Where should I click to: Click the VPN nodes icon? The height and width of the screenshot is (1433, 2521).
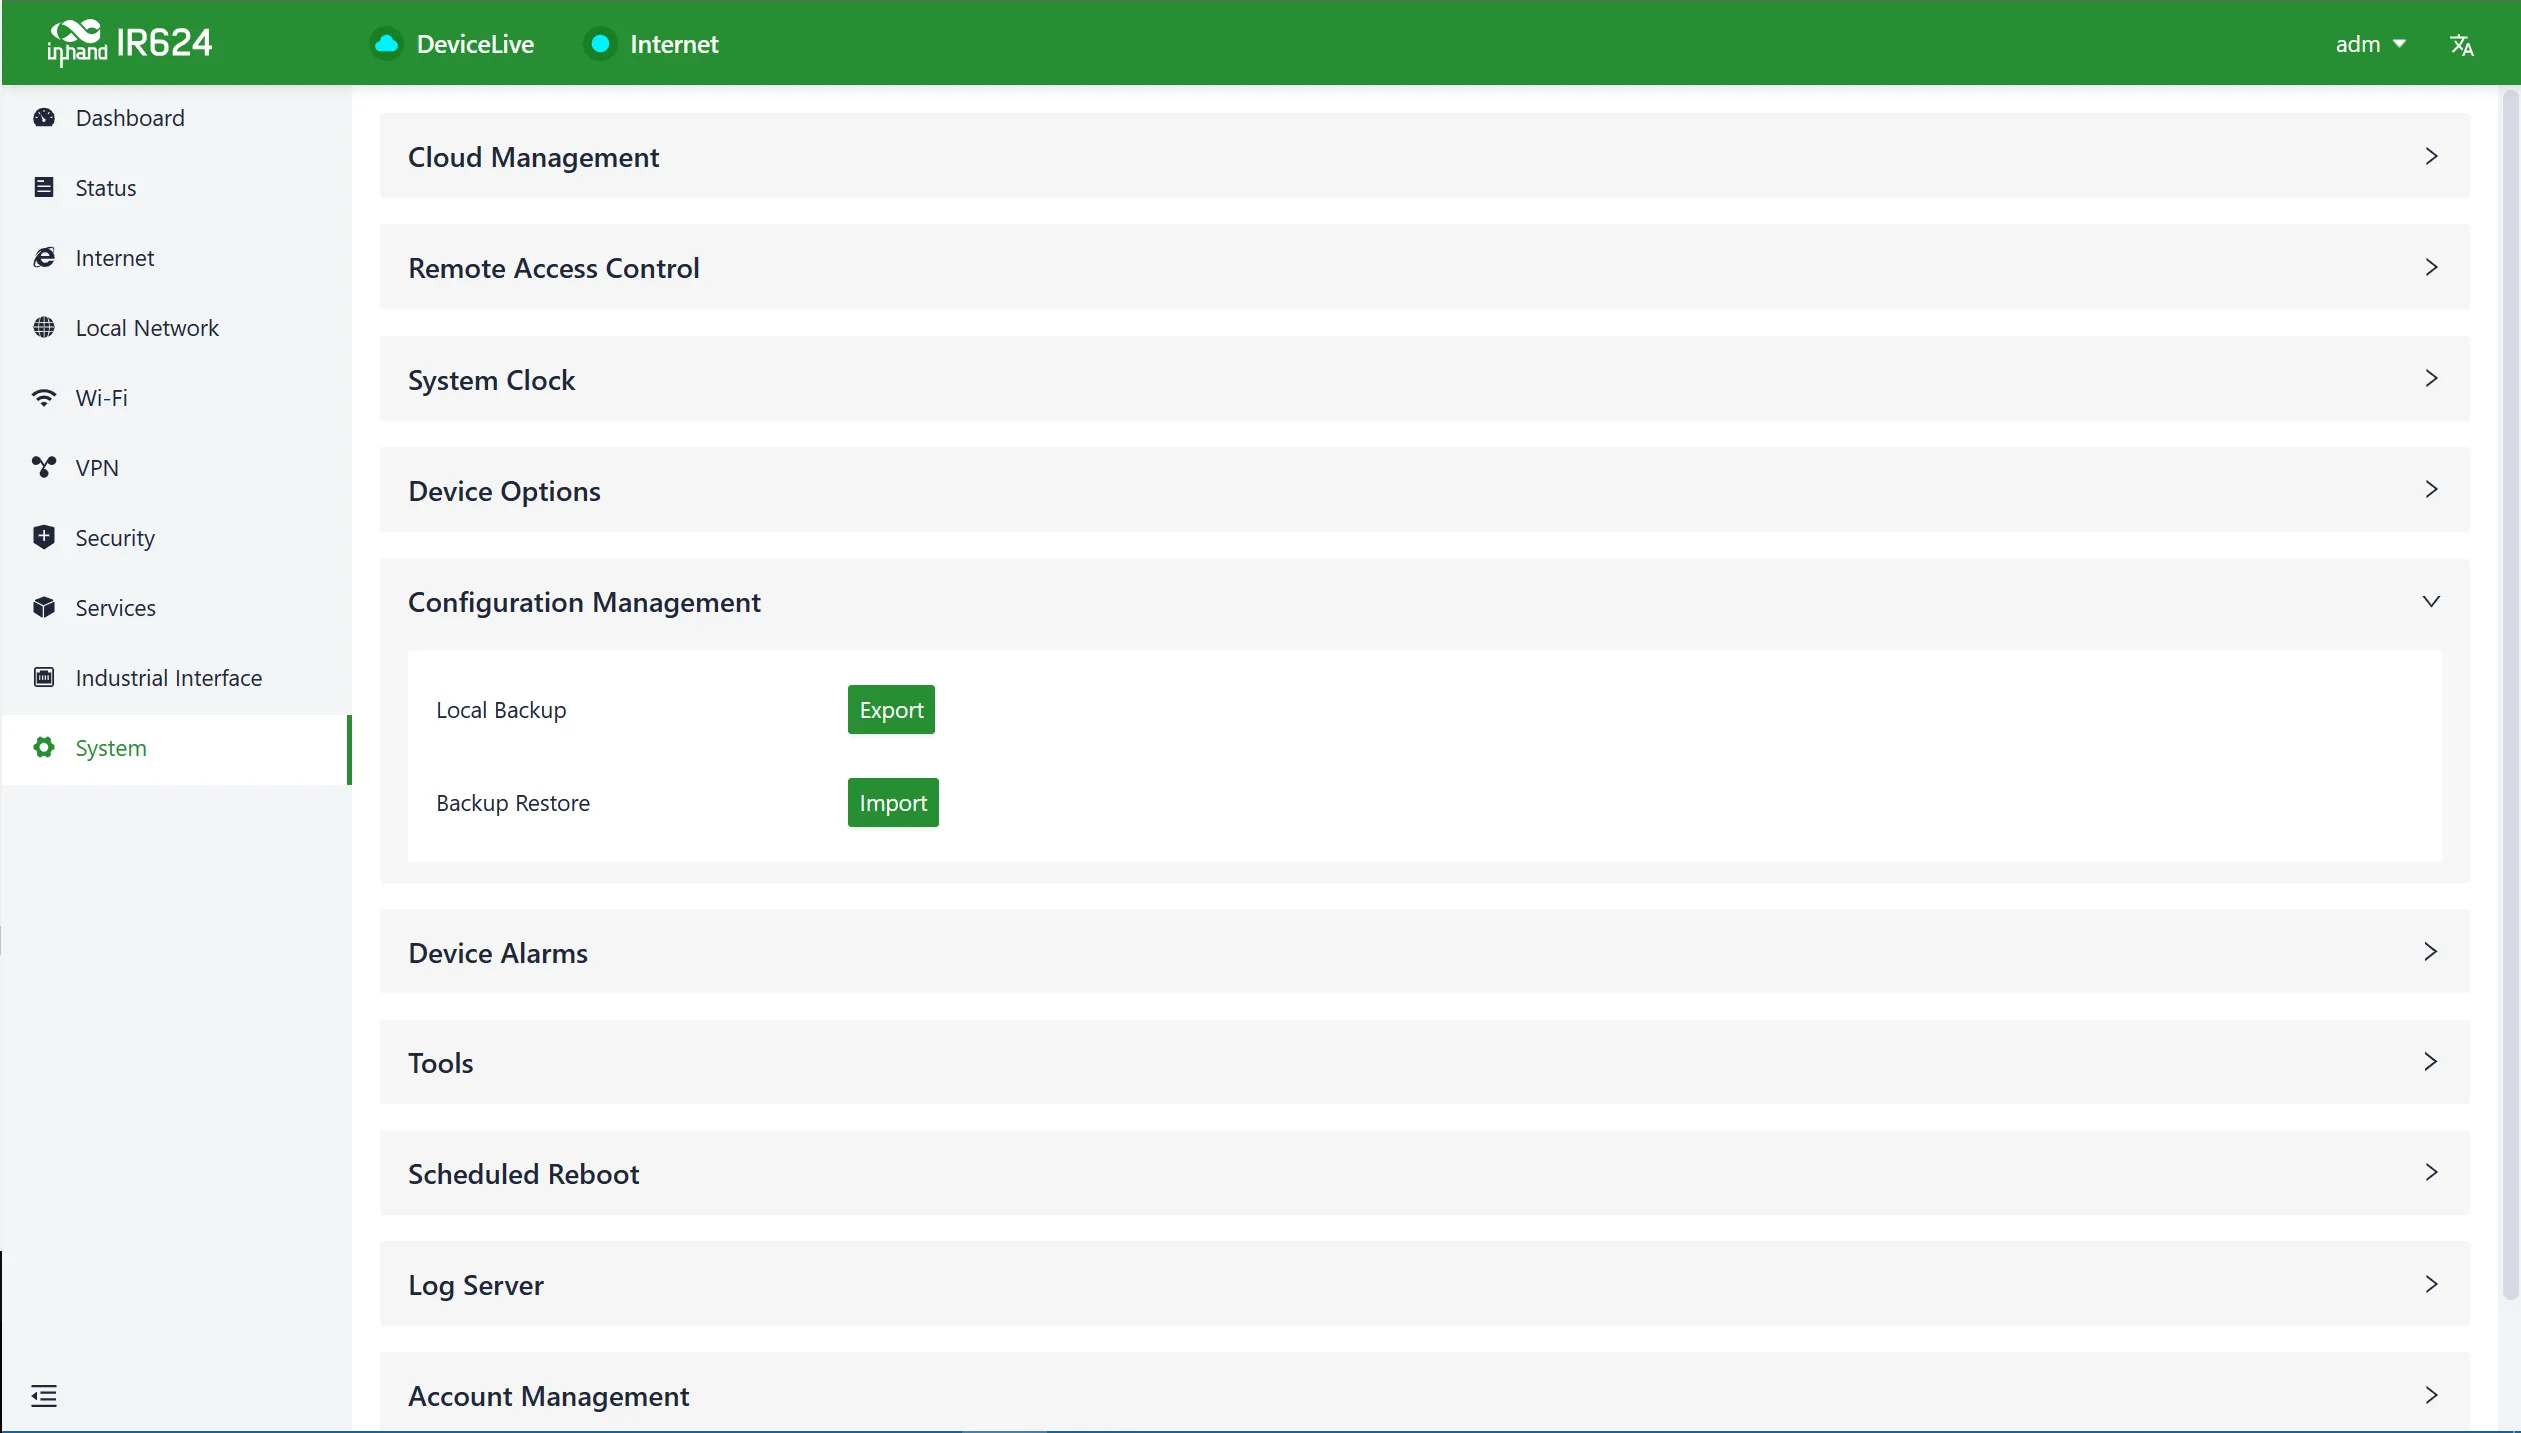coord(44,468)
